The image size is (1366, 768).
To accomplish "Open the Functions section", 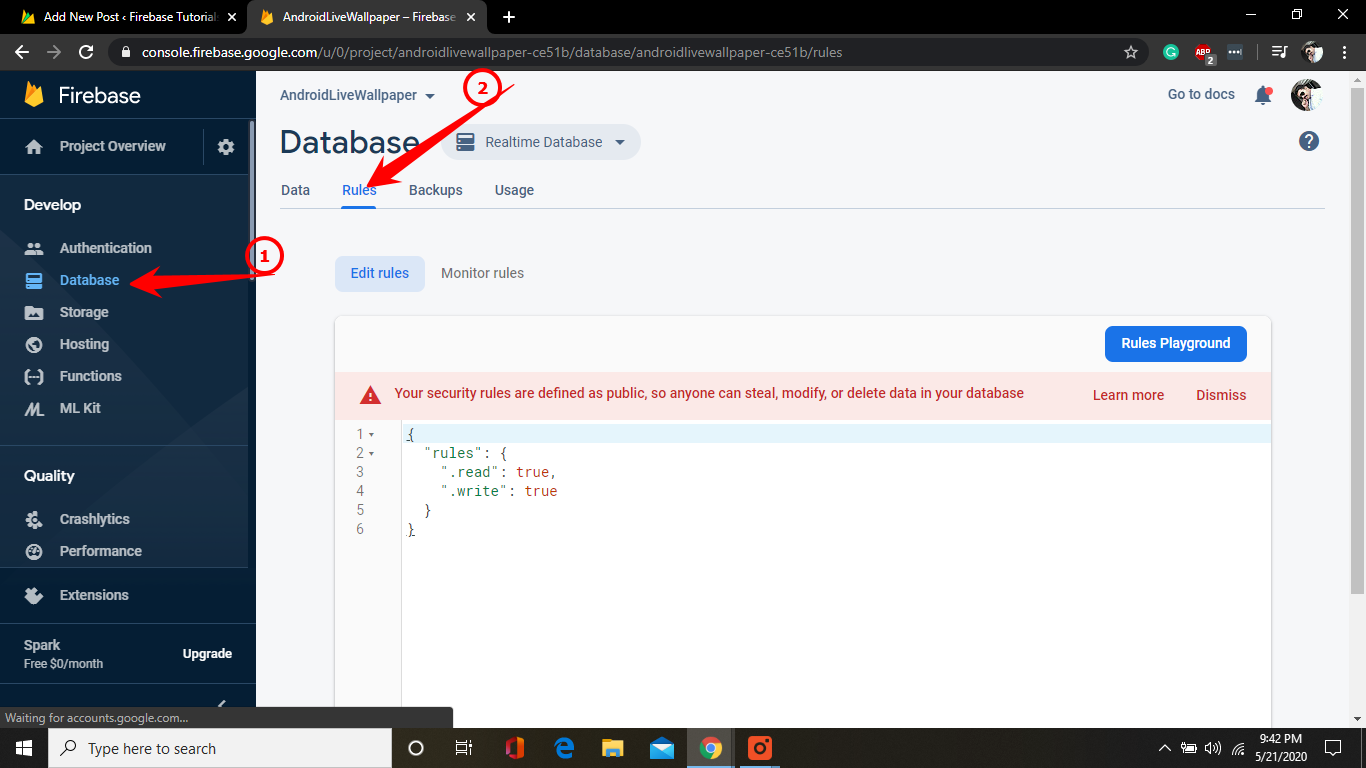I will (x=89, y=376).
